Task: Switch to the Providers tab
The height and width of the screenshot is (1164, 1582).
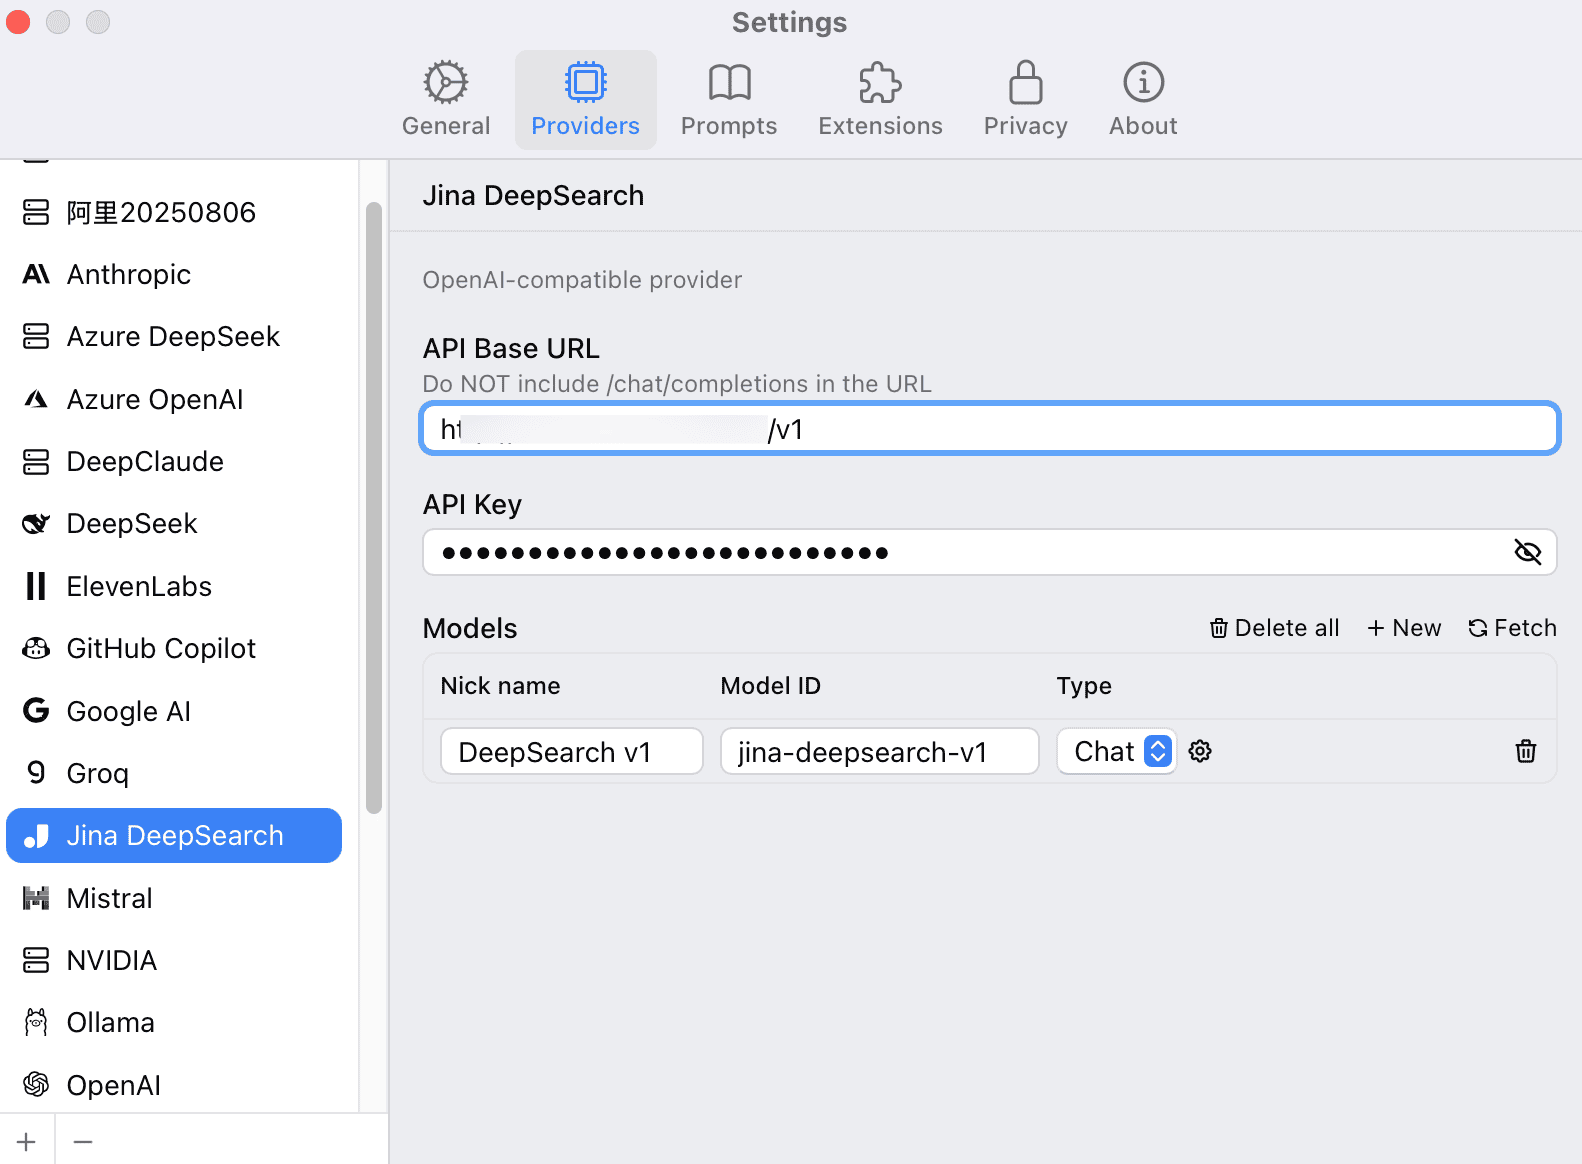Action: coord(586,100)
